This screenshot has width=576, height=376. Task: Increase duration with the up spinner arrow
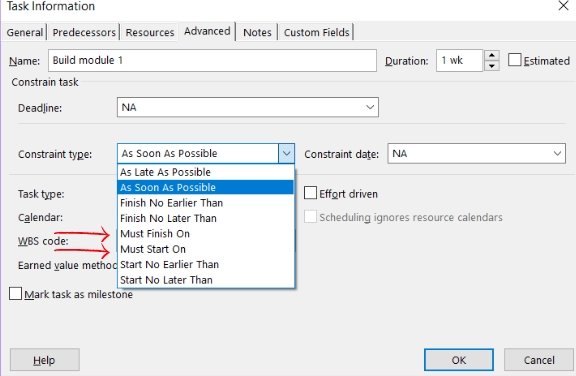(x=492, y=55)
